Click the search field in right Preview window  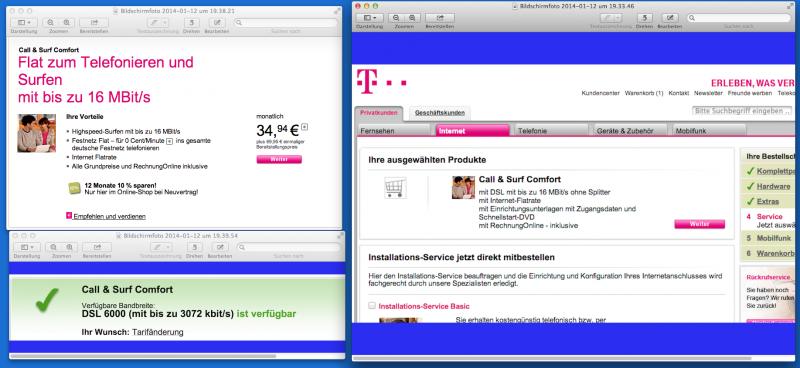[739, 18]
